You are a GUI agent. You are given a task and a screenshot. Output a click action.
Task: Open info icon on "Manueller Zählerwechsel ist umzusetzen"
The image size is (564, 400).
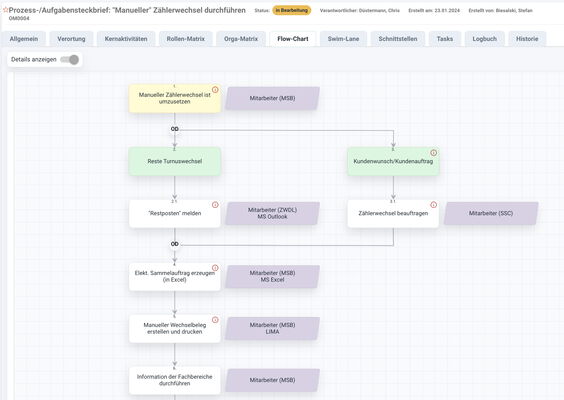click(x=215, y=90)
